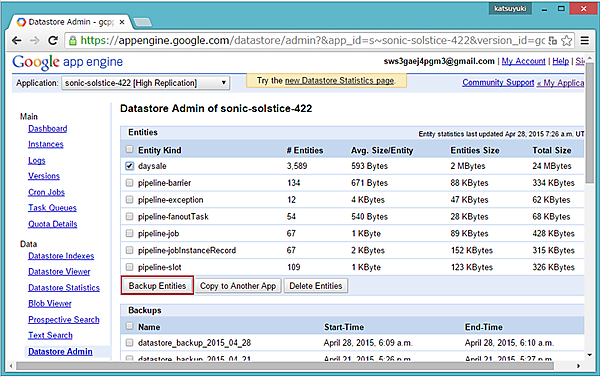
Task: Click the horizontal scrollbar right arrow
Action: tap(578, 366)
